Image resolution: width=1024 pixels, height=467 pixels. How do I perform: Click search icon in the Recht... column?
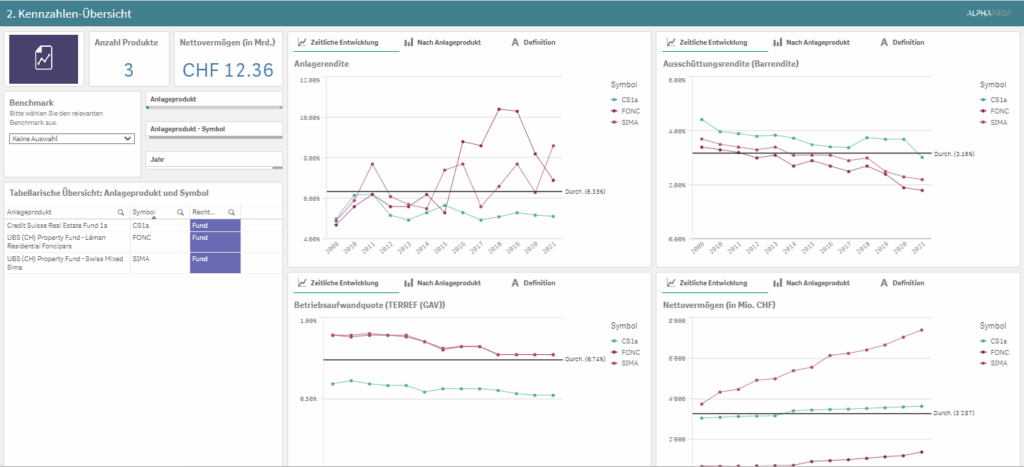(x=231, y=213)
